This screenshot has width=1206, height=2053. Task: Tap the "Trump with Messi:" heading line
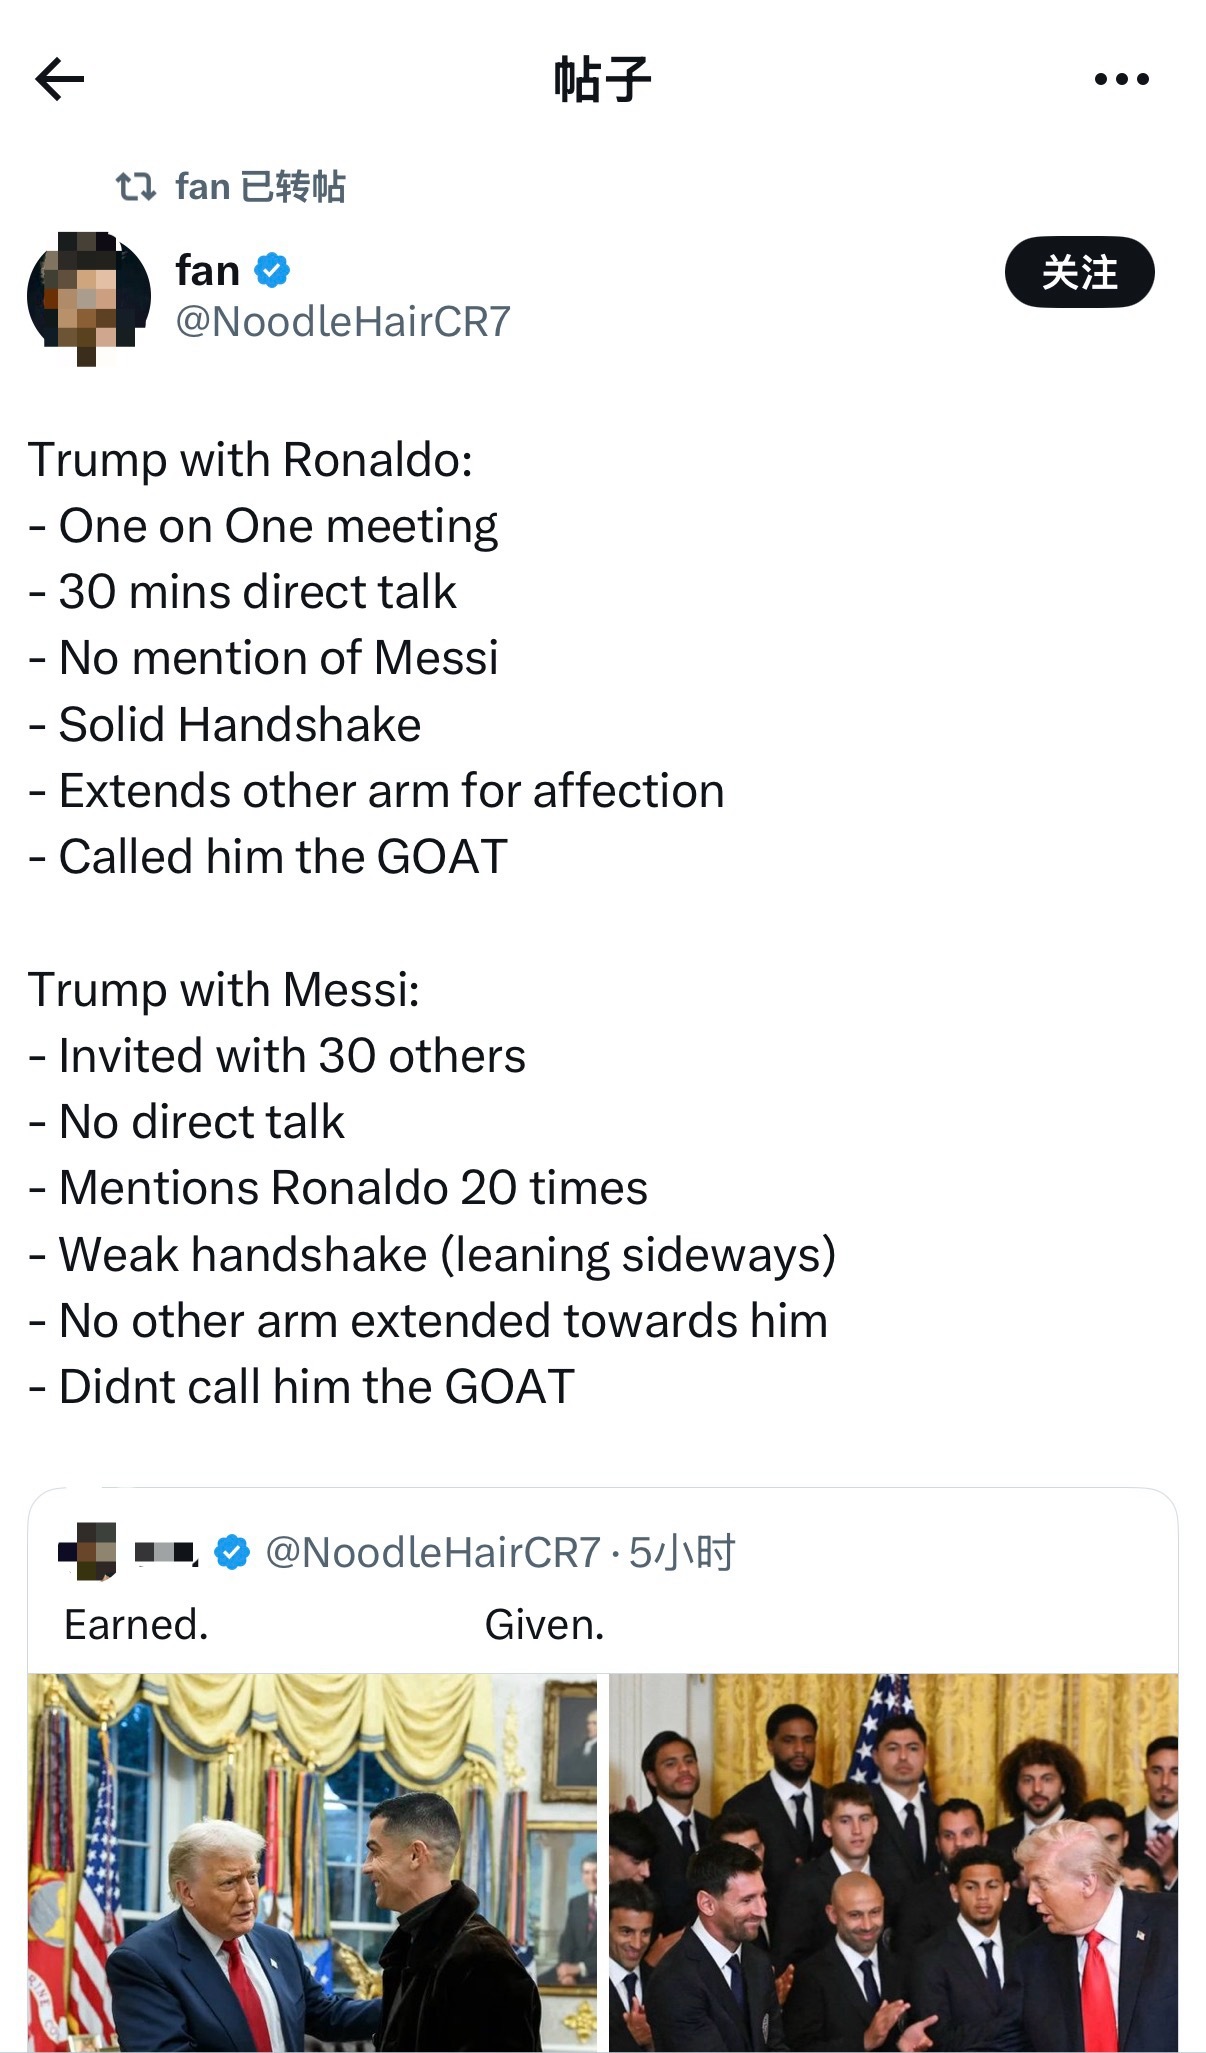pyautogui.click(x=224, y=990)
